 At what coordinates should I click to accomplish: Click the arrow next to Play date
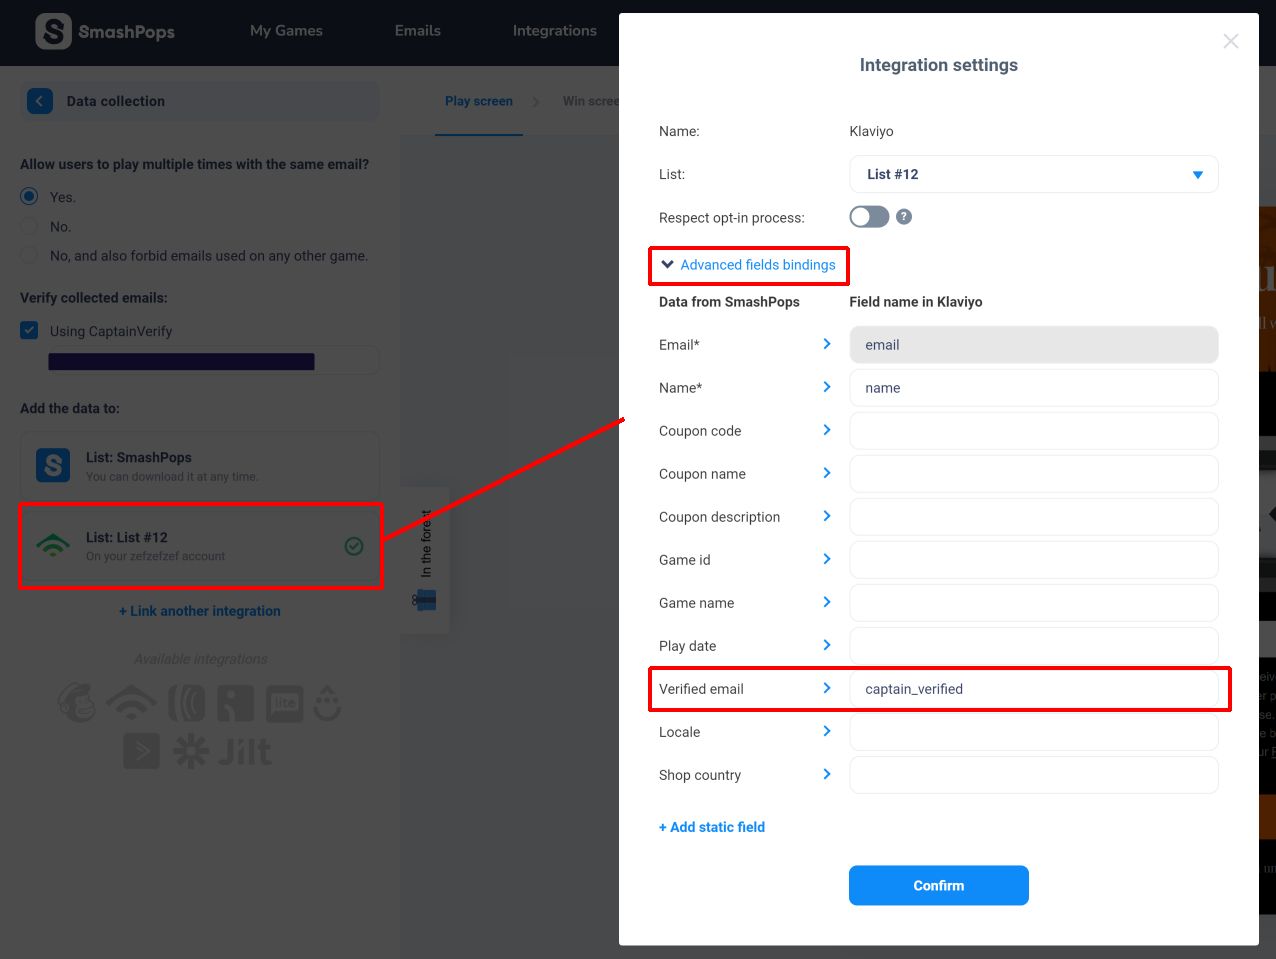click(x=827, y=645)
